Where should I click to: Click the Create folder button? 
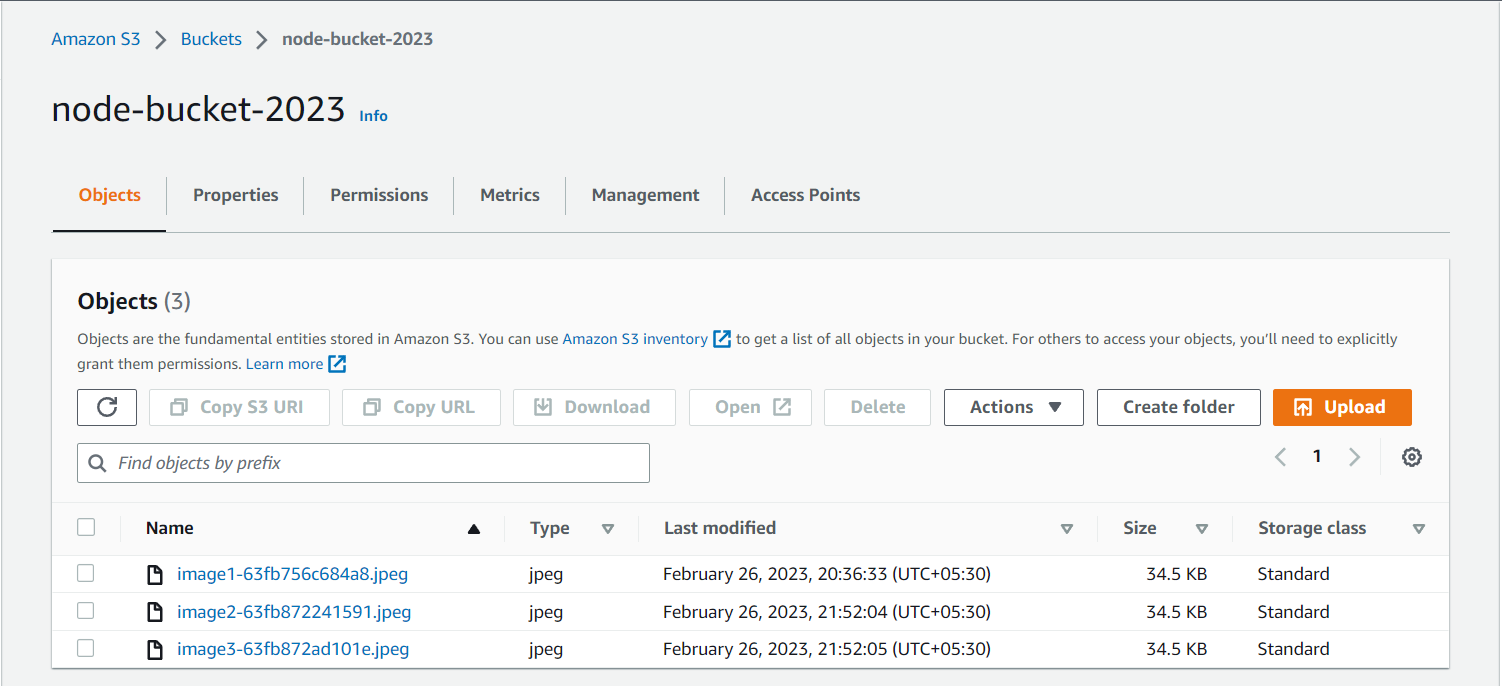[1179, 407]
